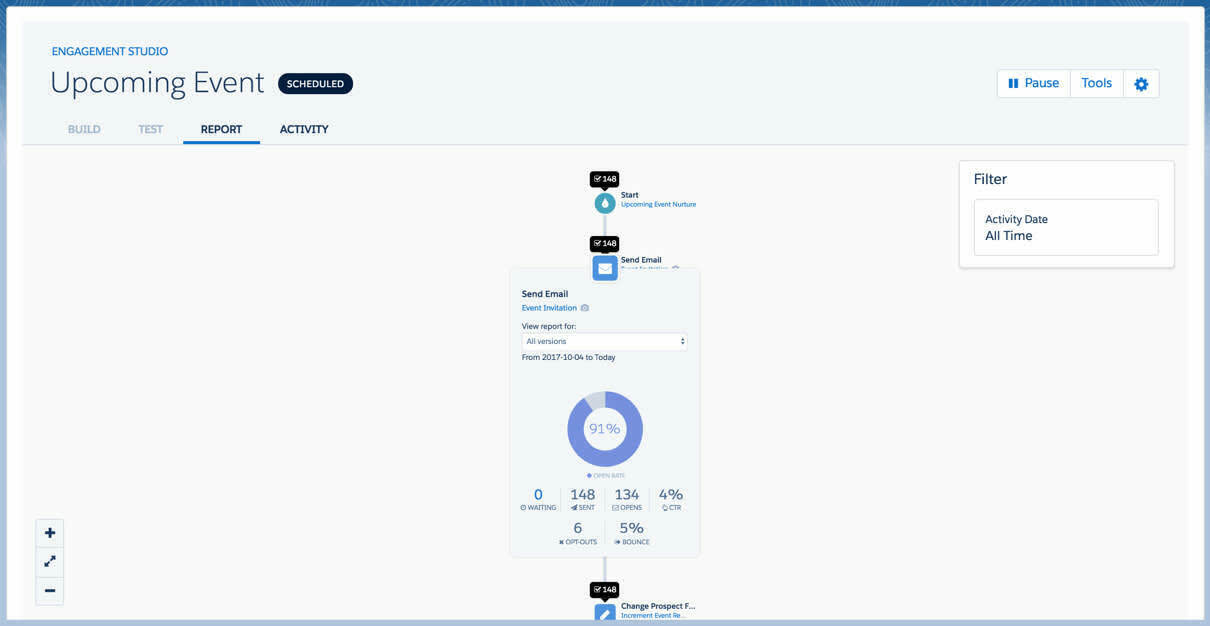
Task: Open the settings gear icon
Action: click(x=1141, y=84)
